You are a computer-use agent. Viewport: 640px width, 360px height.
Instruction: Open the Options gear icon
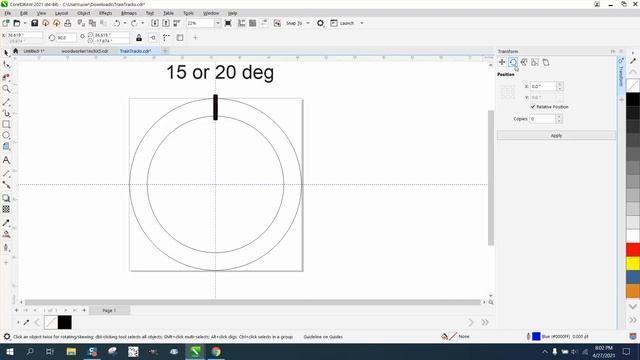pos(320,23)
